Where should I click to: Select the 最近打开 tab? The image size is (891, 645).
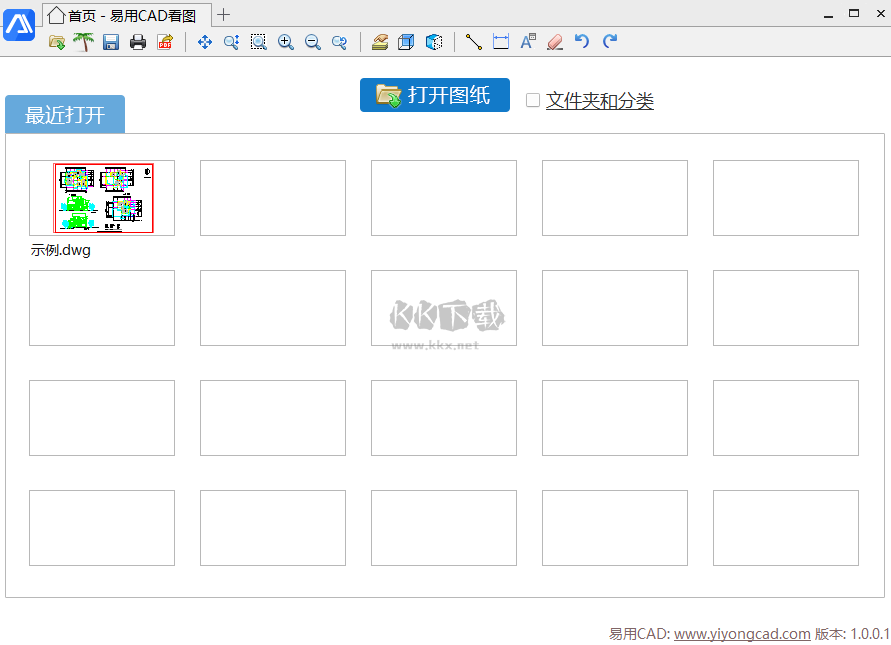click(65, 115)
